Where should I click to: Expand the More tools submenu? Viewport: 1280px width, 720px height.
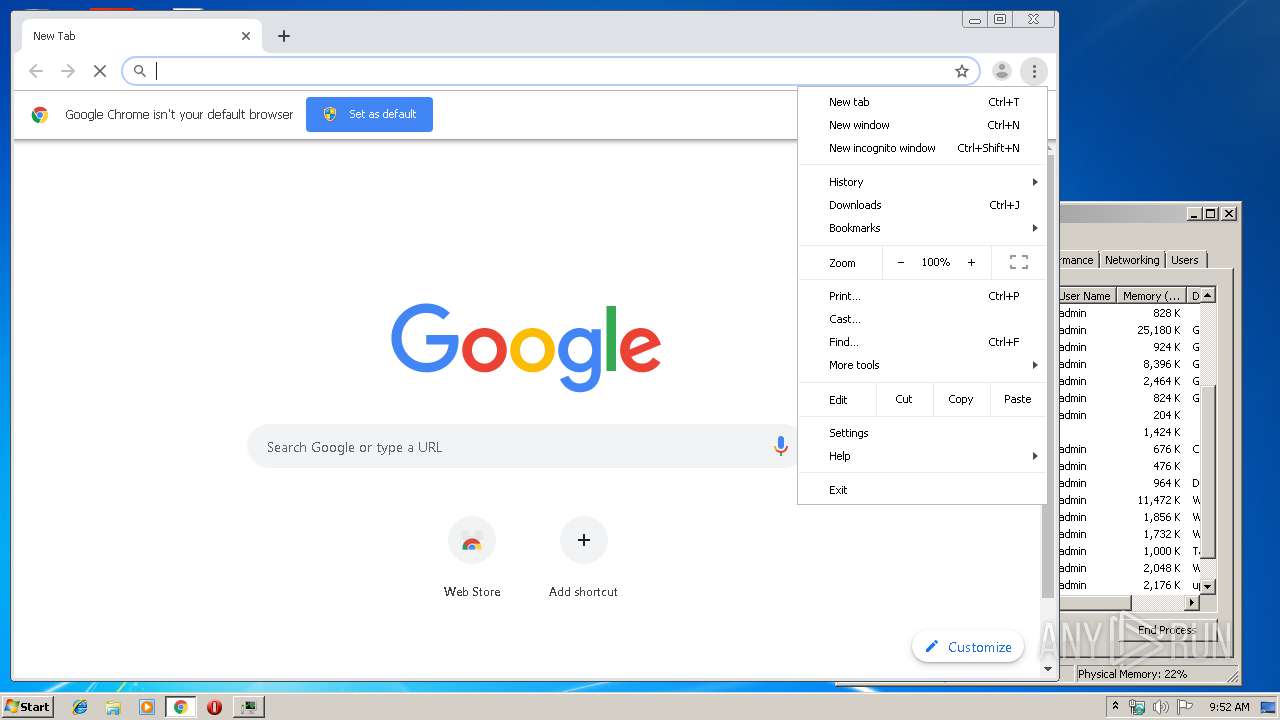922,365
